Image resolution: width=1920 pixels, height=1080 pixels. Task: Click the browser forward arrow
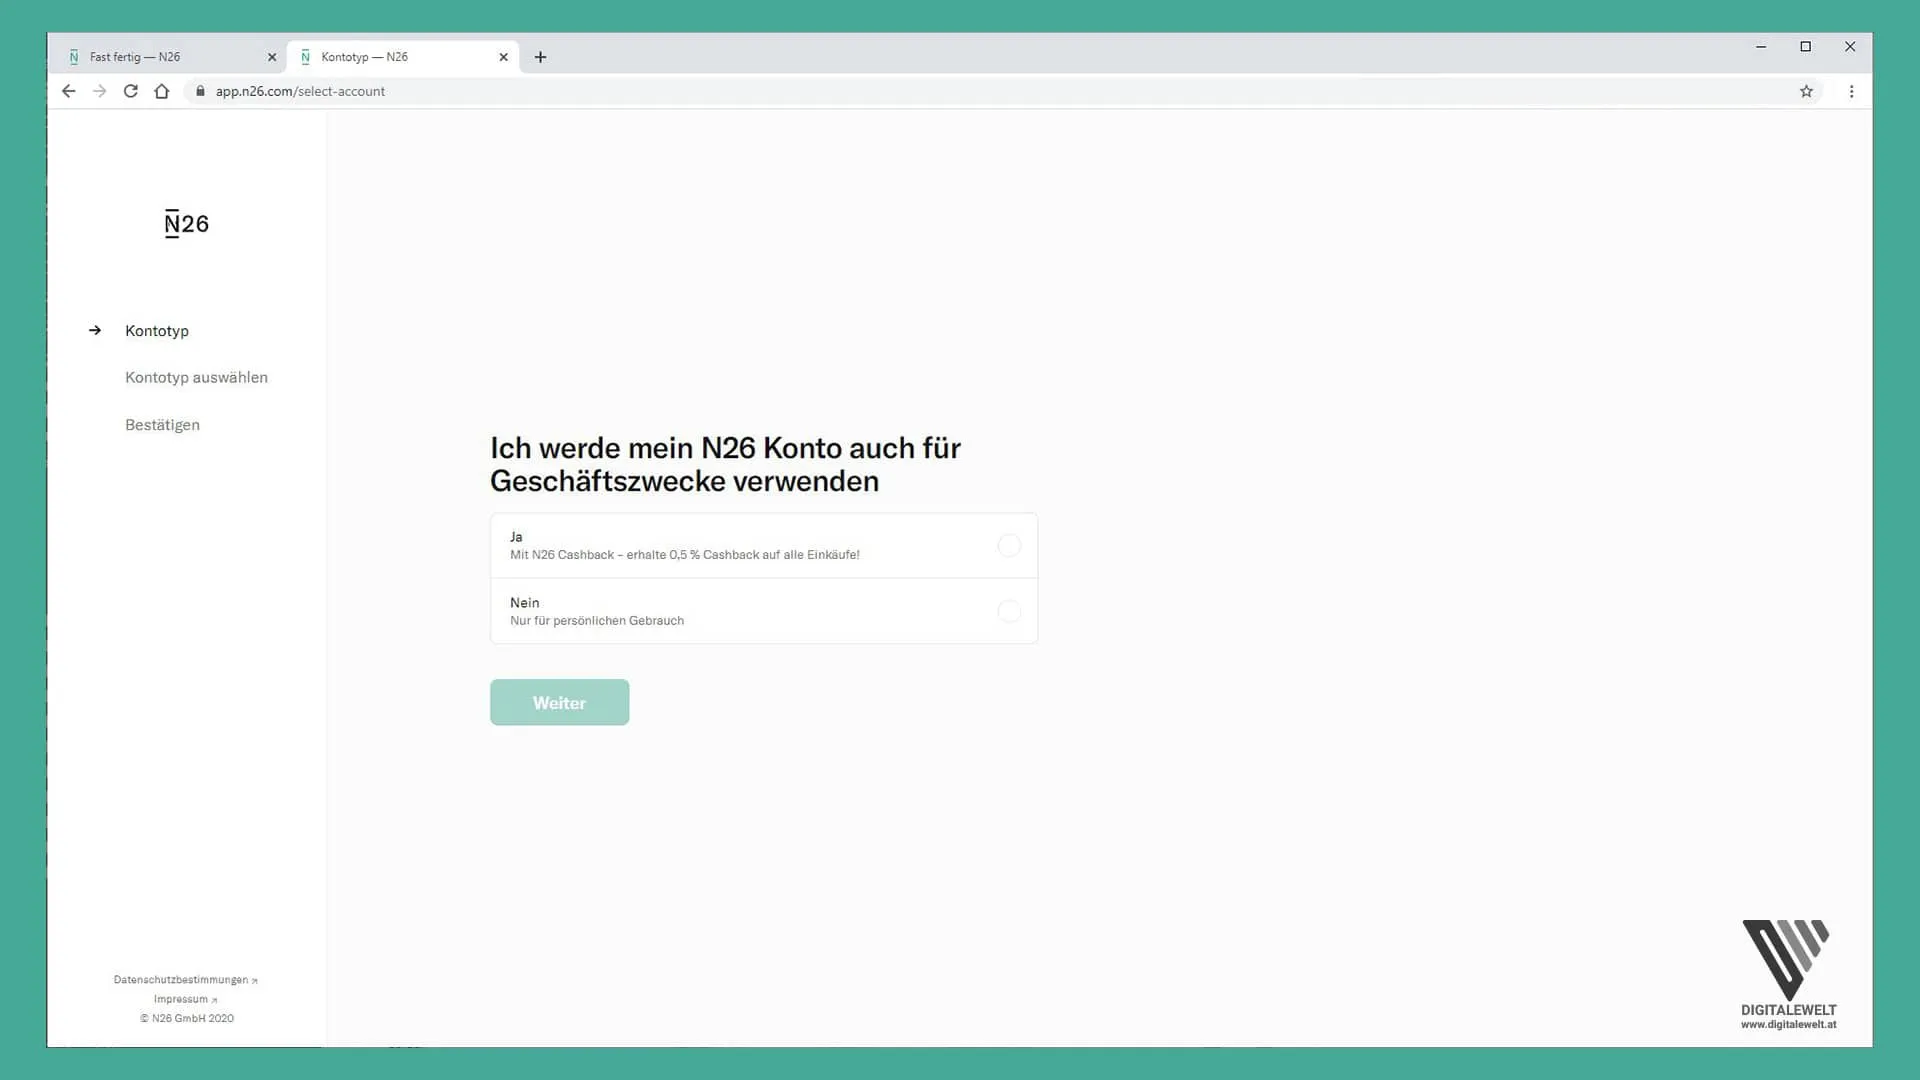point(99,91)
